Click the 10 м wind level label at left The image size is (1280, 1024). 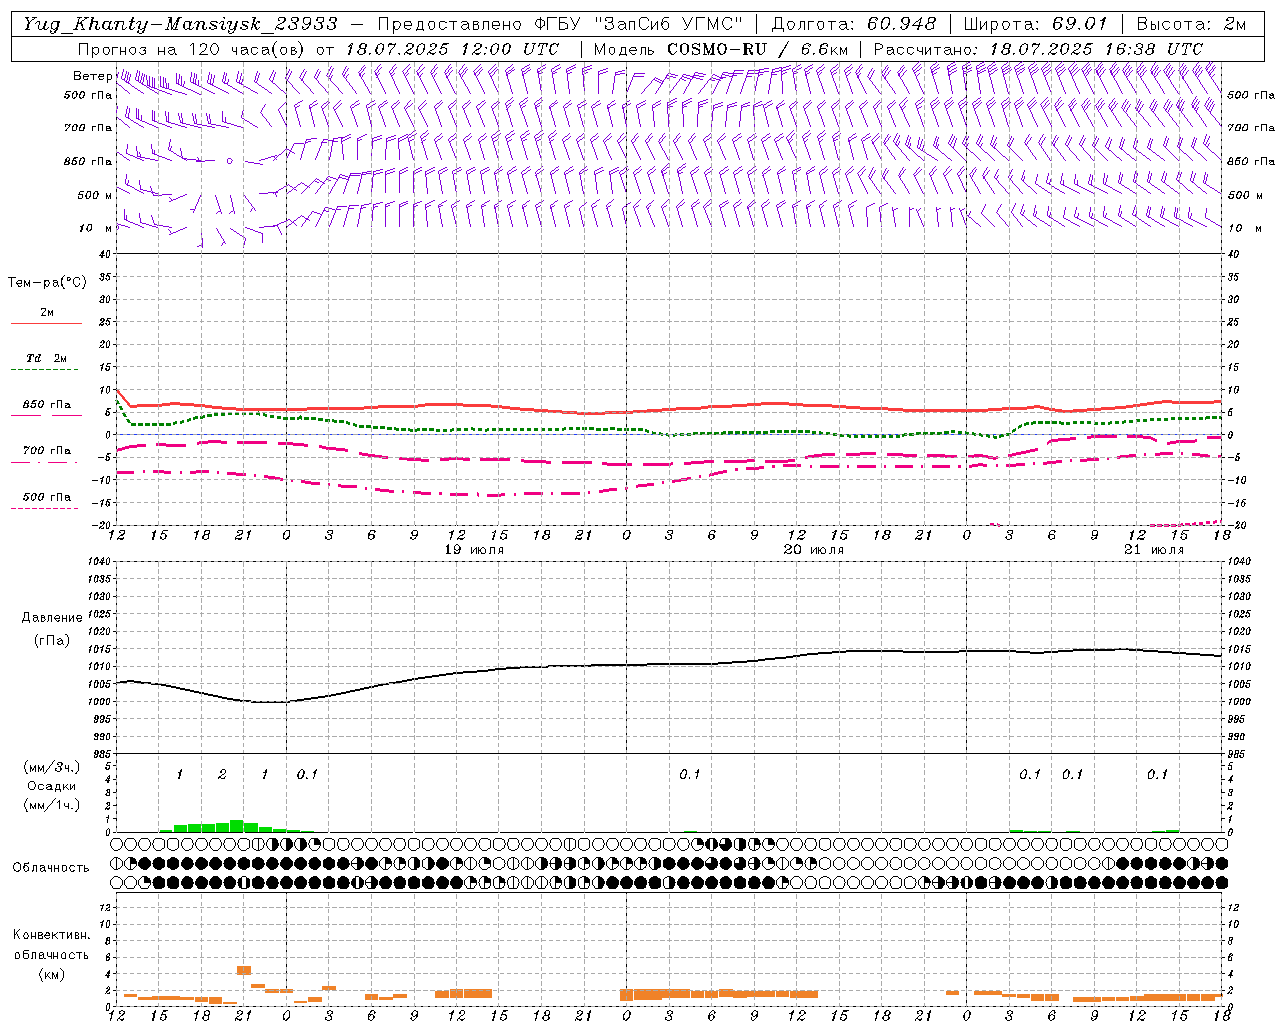tap(96, 228)
